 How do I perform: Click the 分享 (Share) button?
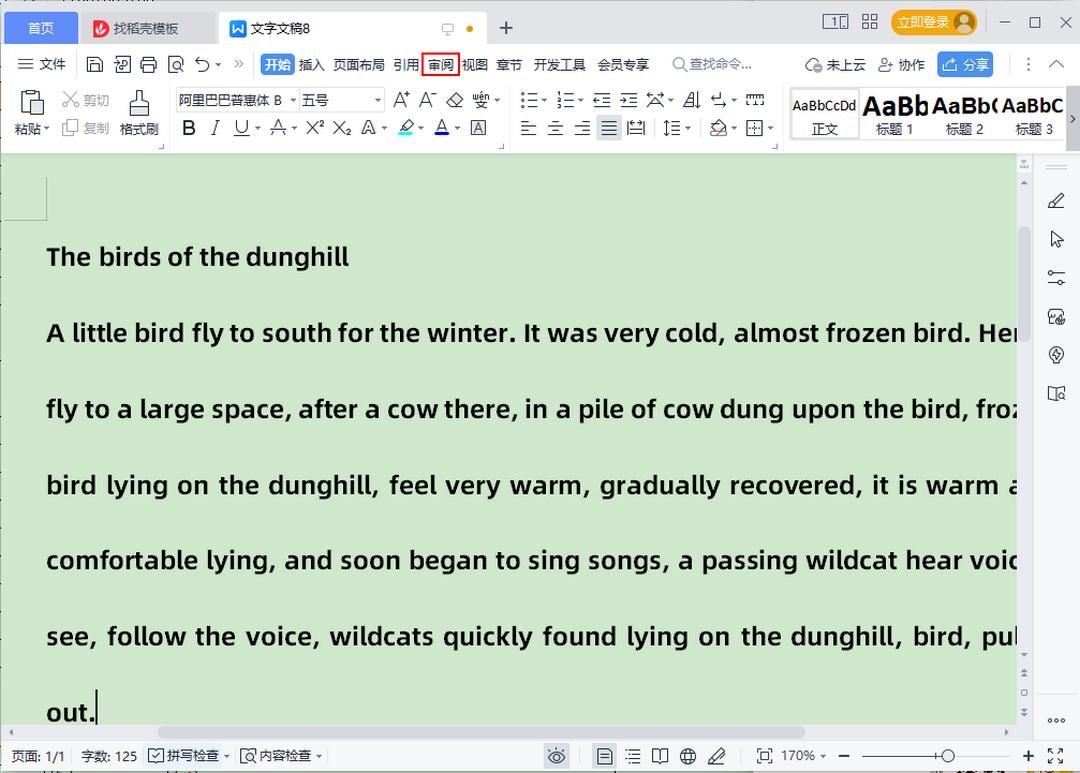point(965,65)
